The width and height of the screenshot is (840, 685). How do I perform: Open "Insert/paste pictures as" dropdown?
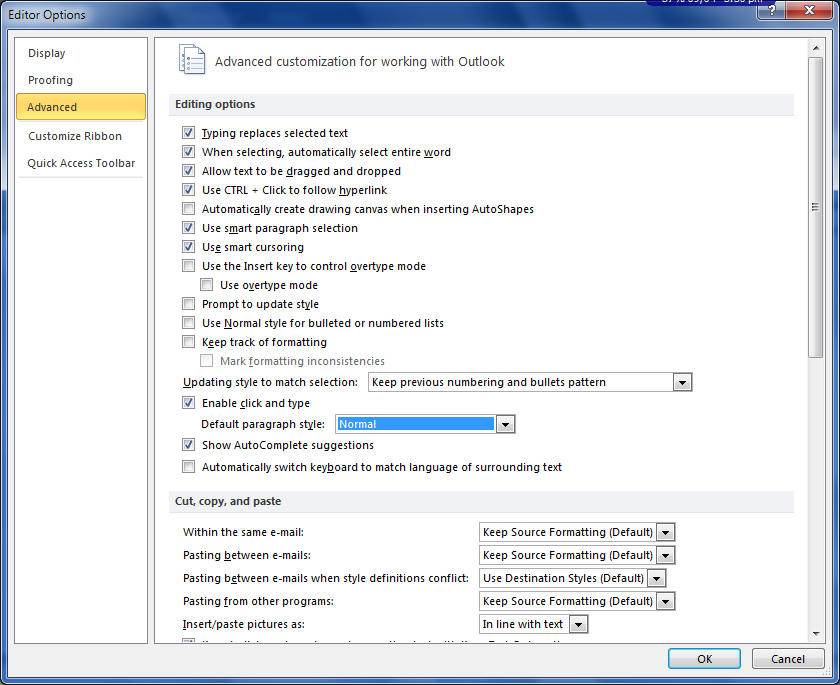click(x=578, y=624)
